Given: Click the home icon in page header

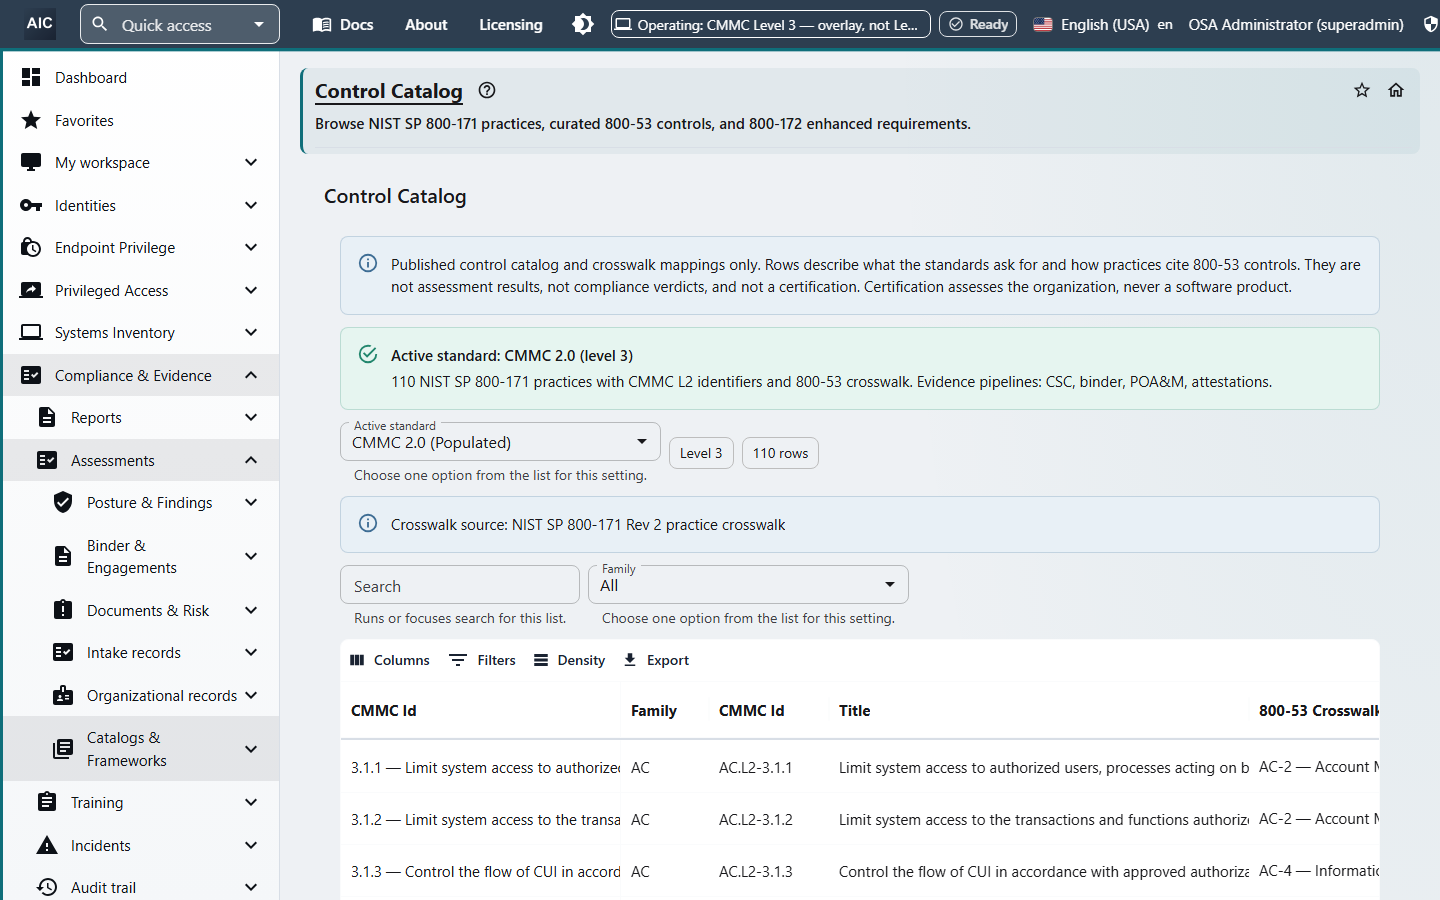Looking at the screenshot, I should click(1396, 90).
